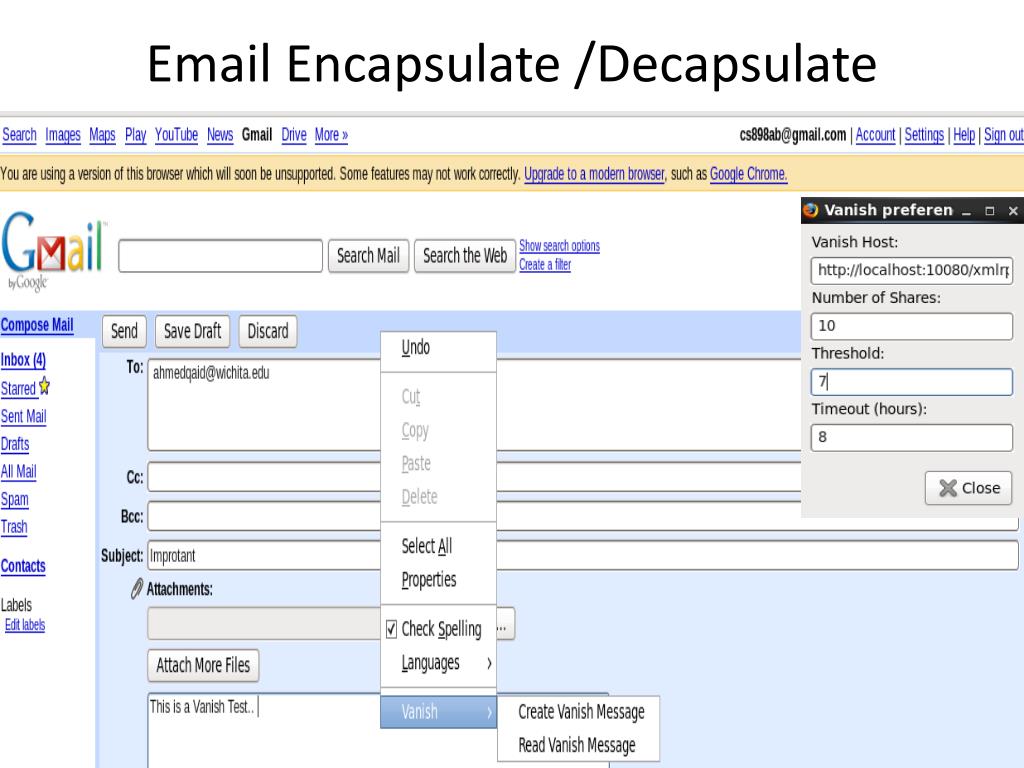1024x768 pixels.
Task: Open the Drafts folder
Action: [x=15, y=444]
